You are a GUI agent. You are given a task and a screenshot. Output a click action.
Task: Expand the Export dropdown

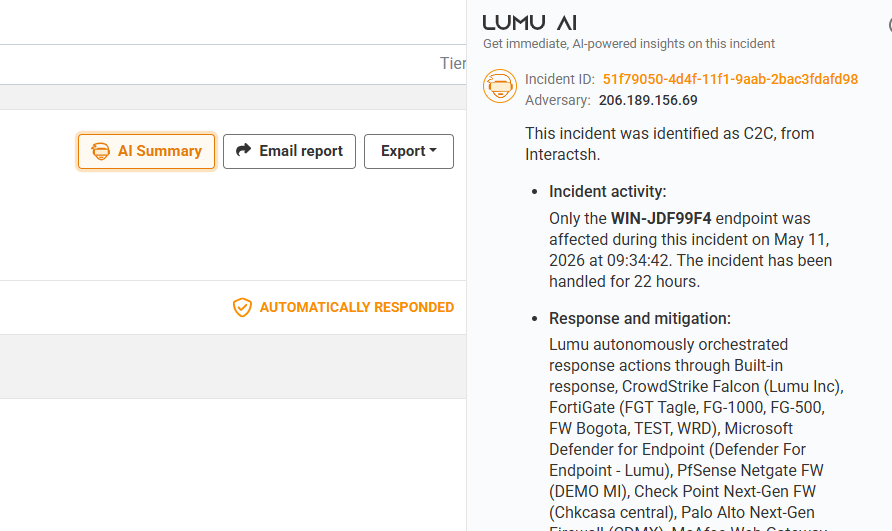(x=408, y=151)
